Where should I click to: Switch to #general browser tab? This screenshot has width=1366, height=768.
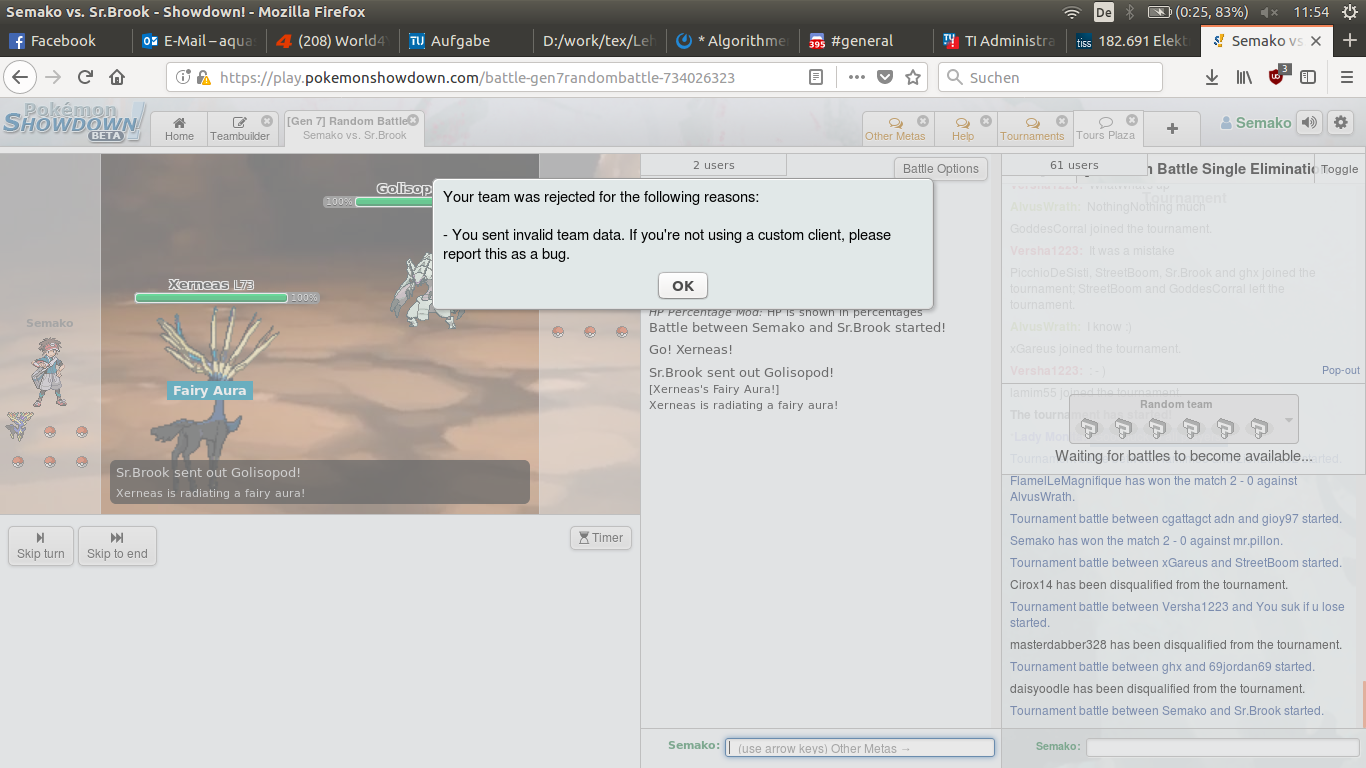click(x=866, y=41)
